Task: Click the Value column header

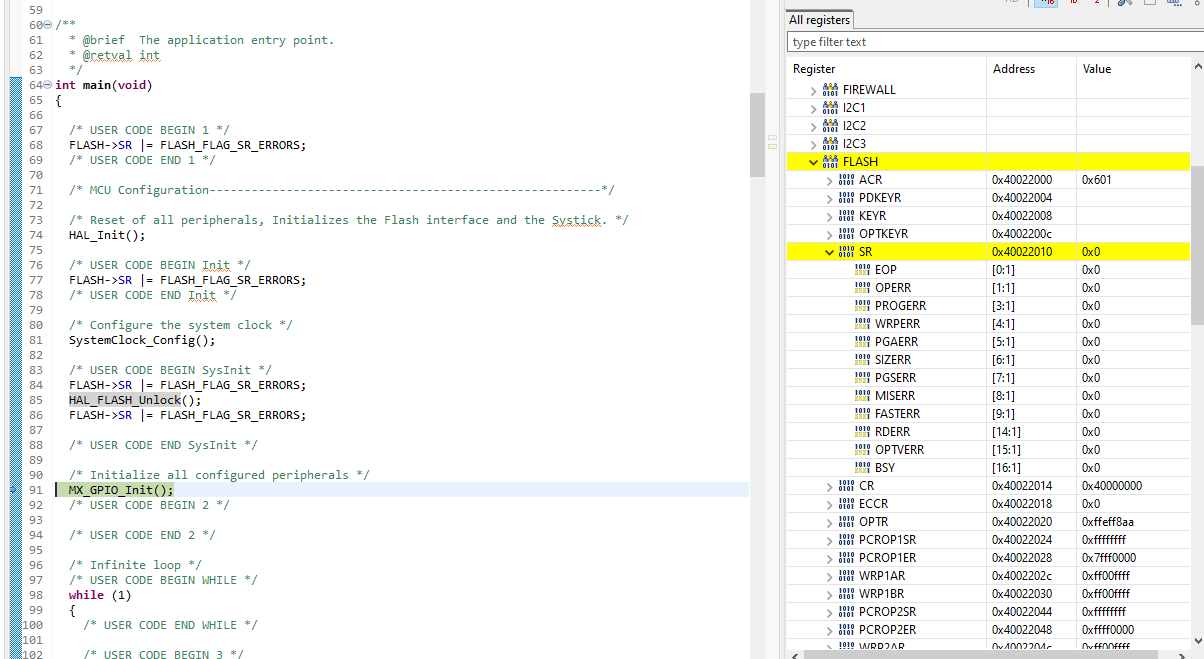Action: click(1096, 69)
